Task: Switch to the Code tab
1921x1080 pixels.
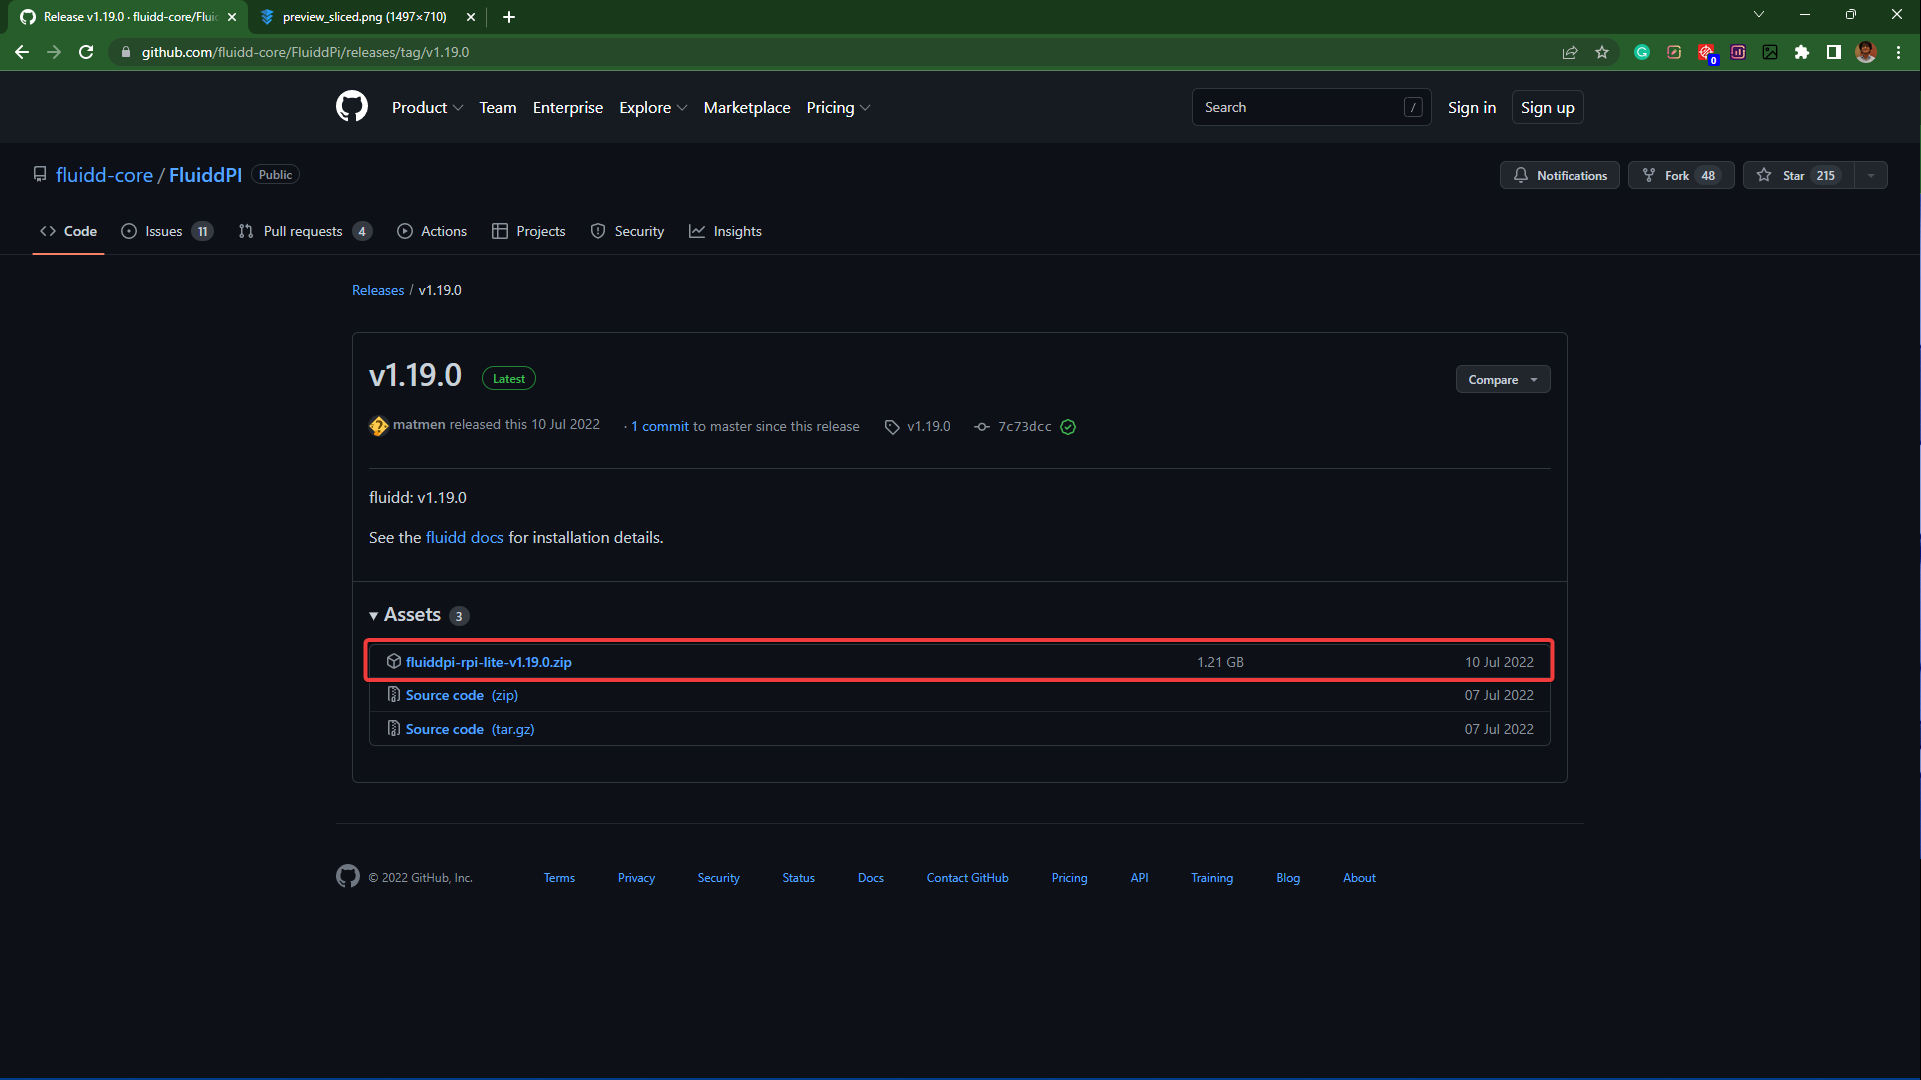Action: coord(68,231)
